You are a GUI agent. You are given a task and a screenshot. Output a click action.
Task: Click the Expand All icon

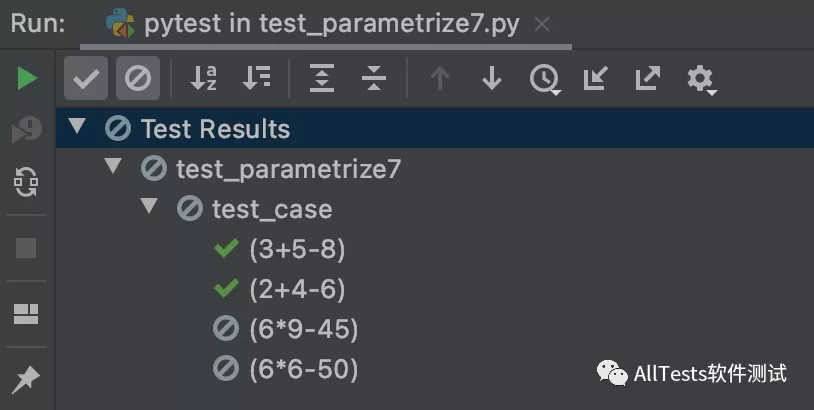pyautogui.click(x=321, y=78)
